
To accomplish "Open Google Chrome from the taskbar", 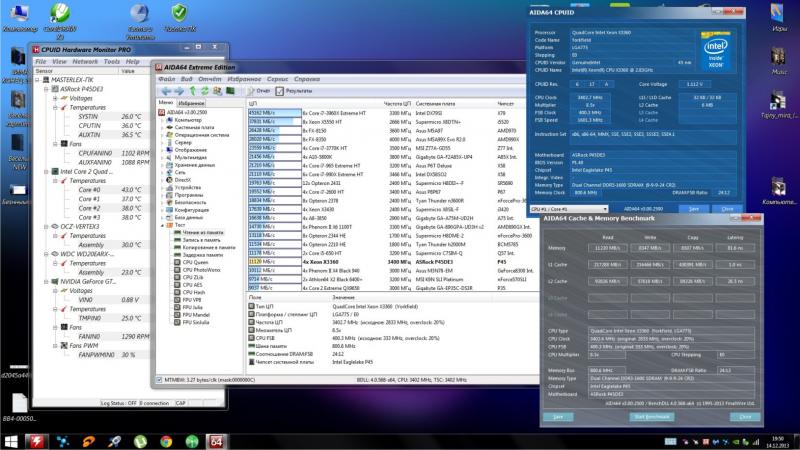I will [x=166, y=441].
